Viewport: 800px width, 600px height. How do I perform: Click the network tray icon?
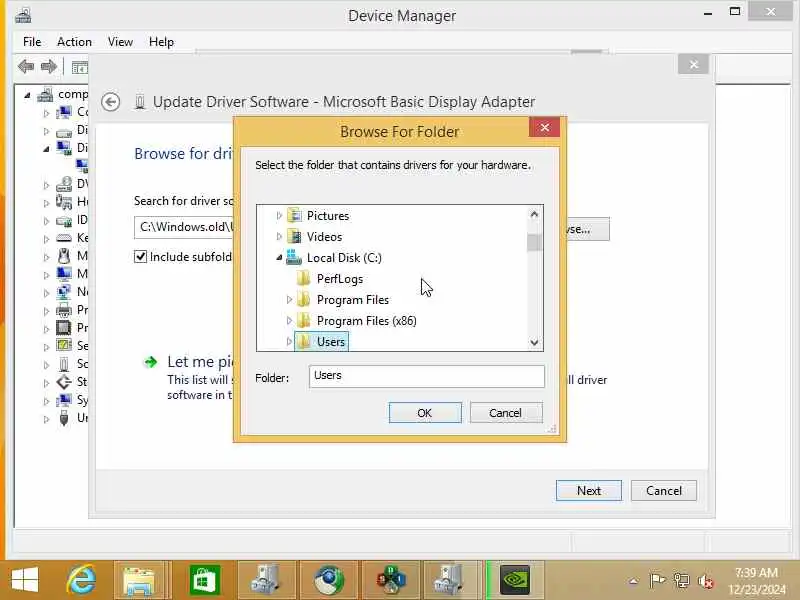tap(681, 581)
